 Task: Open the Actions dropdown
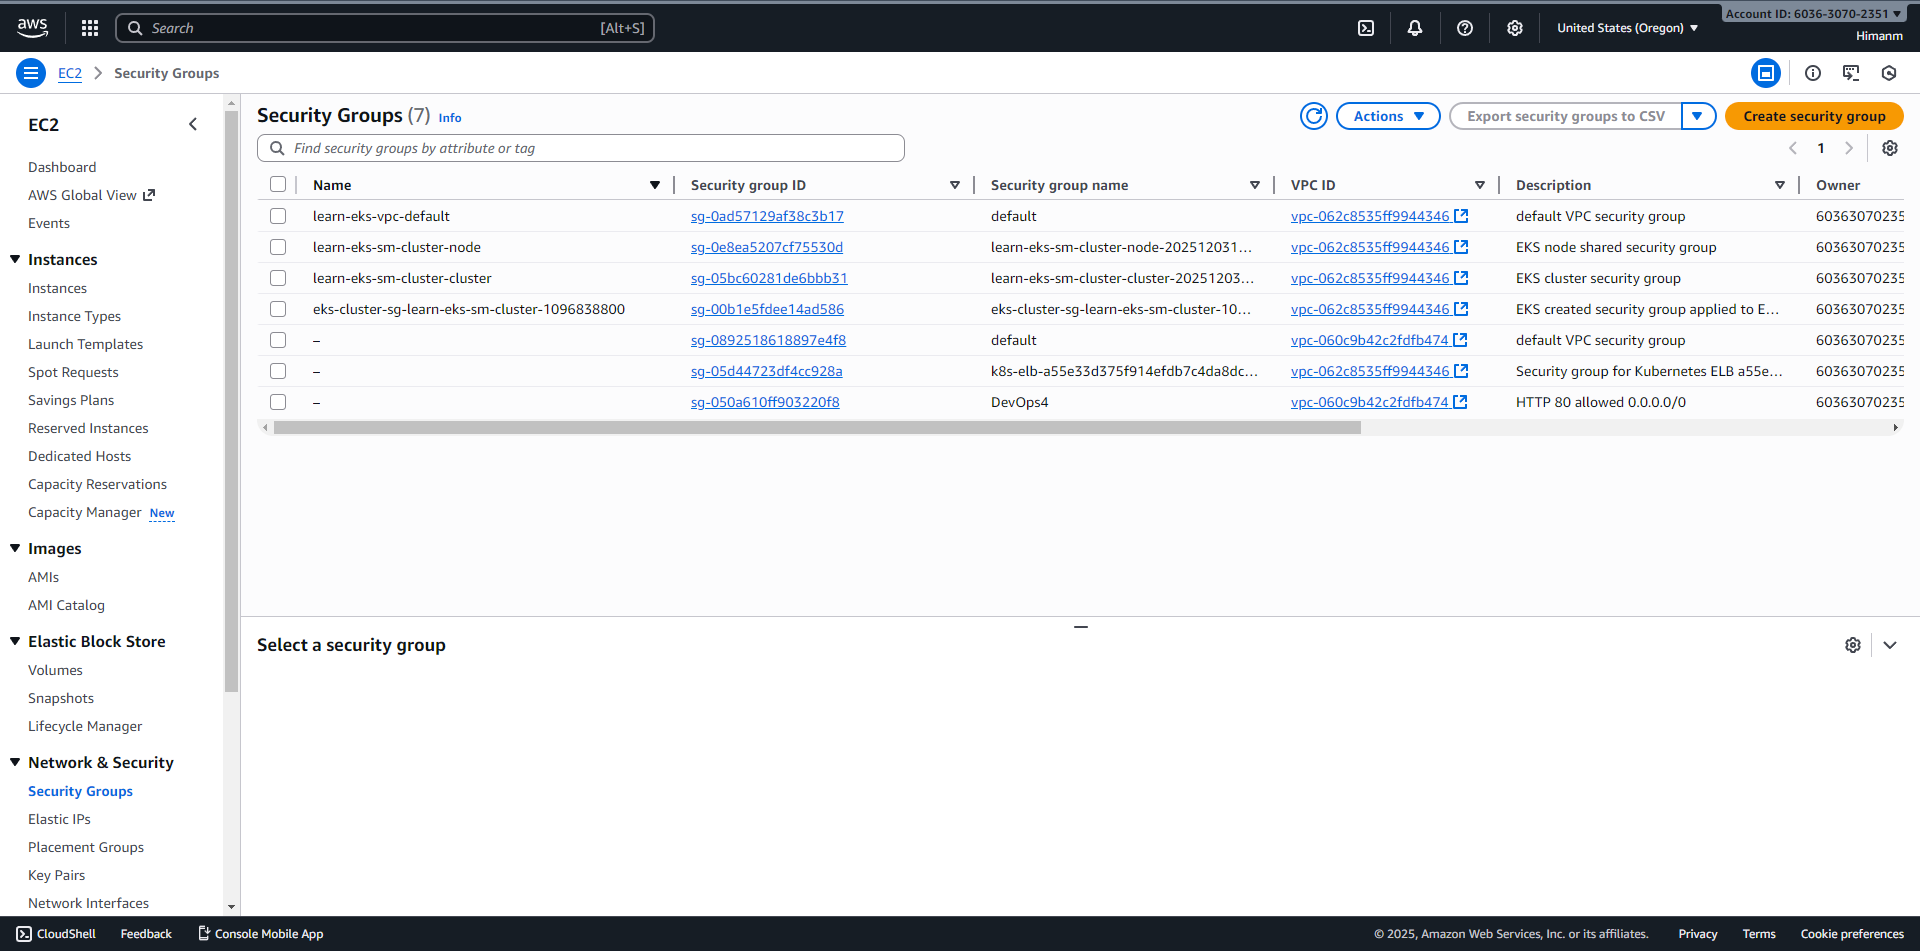coord(1388,116)
